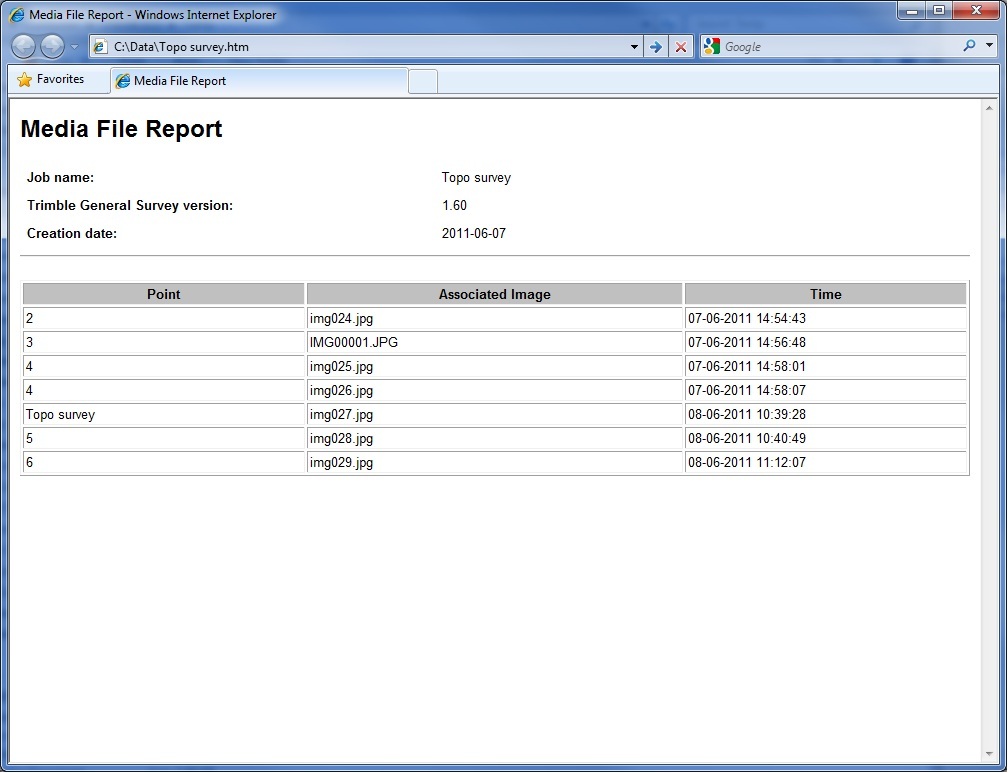Click the scrollbar down arrow
Viewport: 1008px width, 773px height.
click(990, 755)
